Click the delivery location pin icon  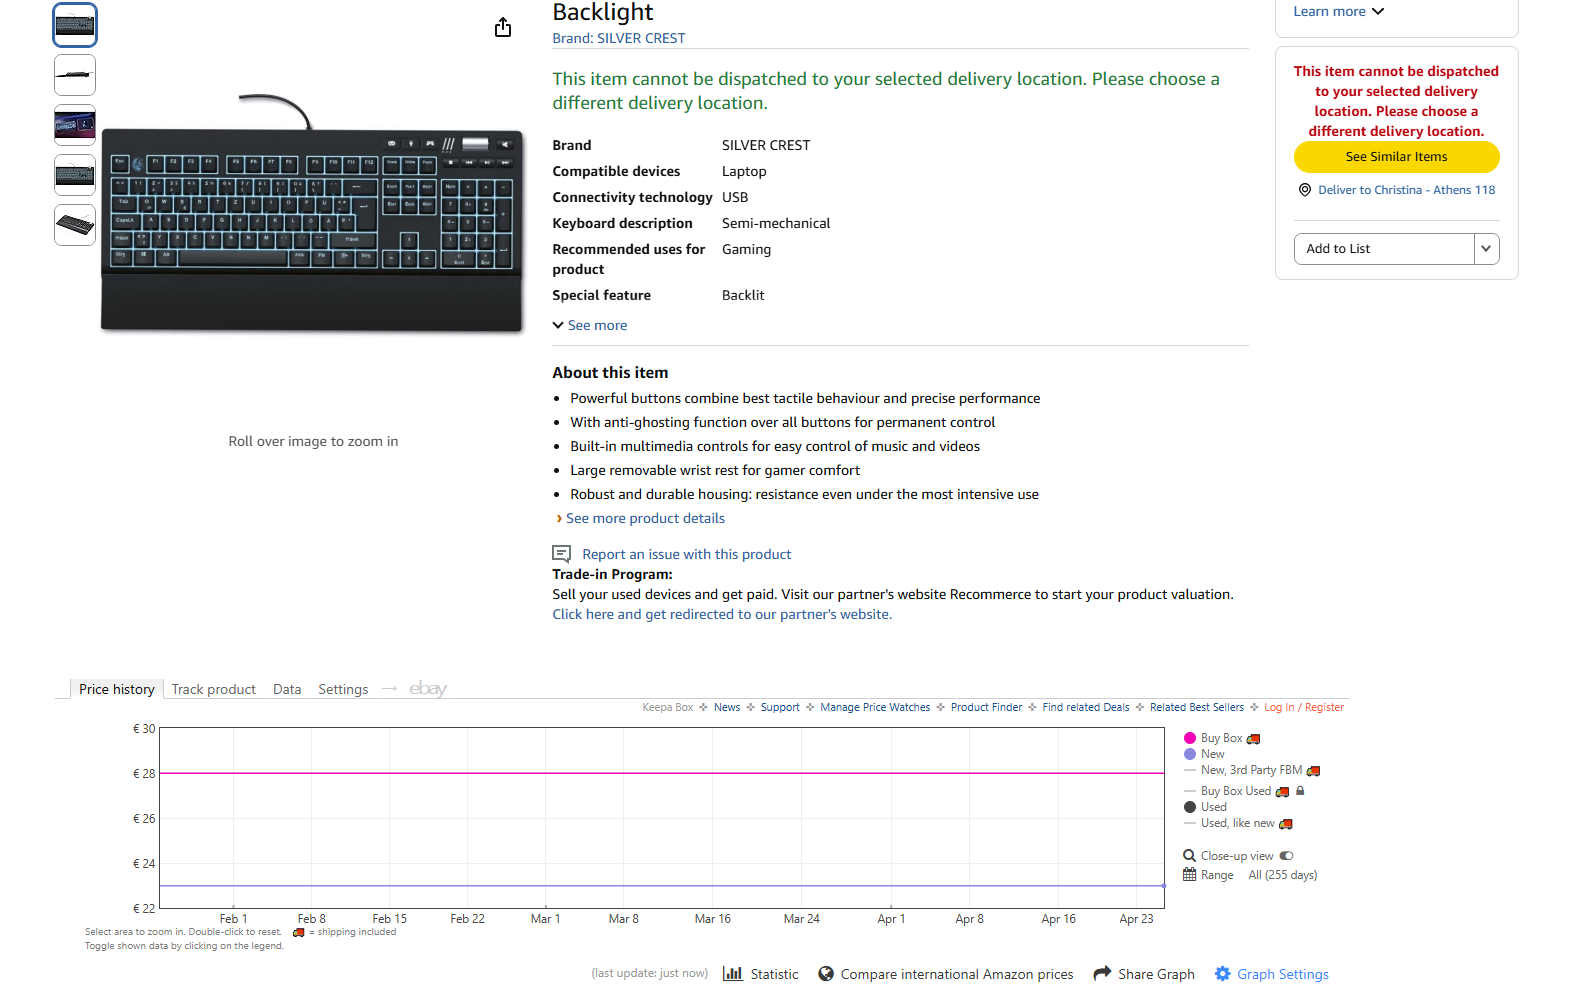(x=1305, y=190)
